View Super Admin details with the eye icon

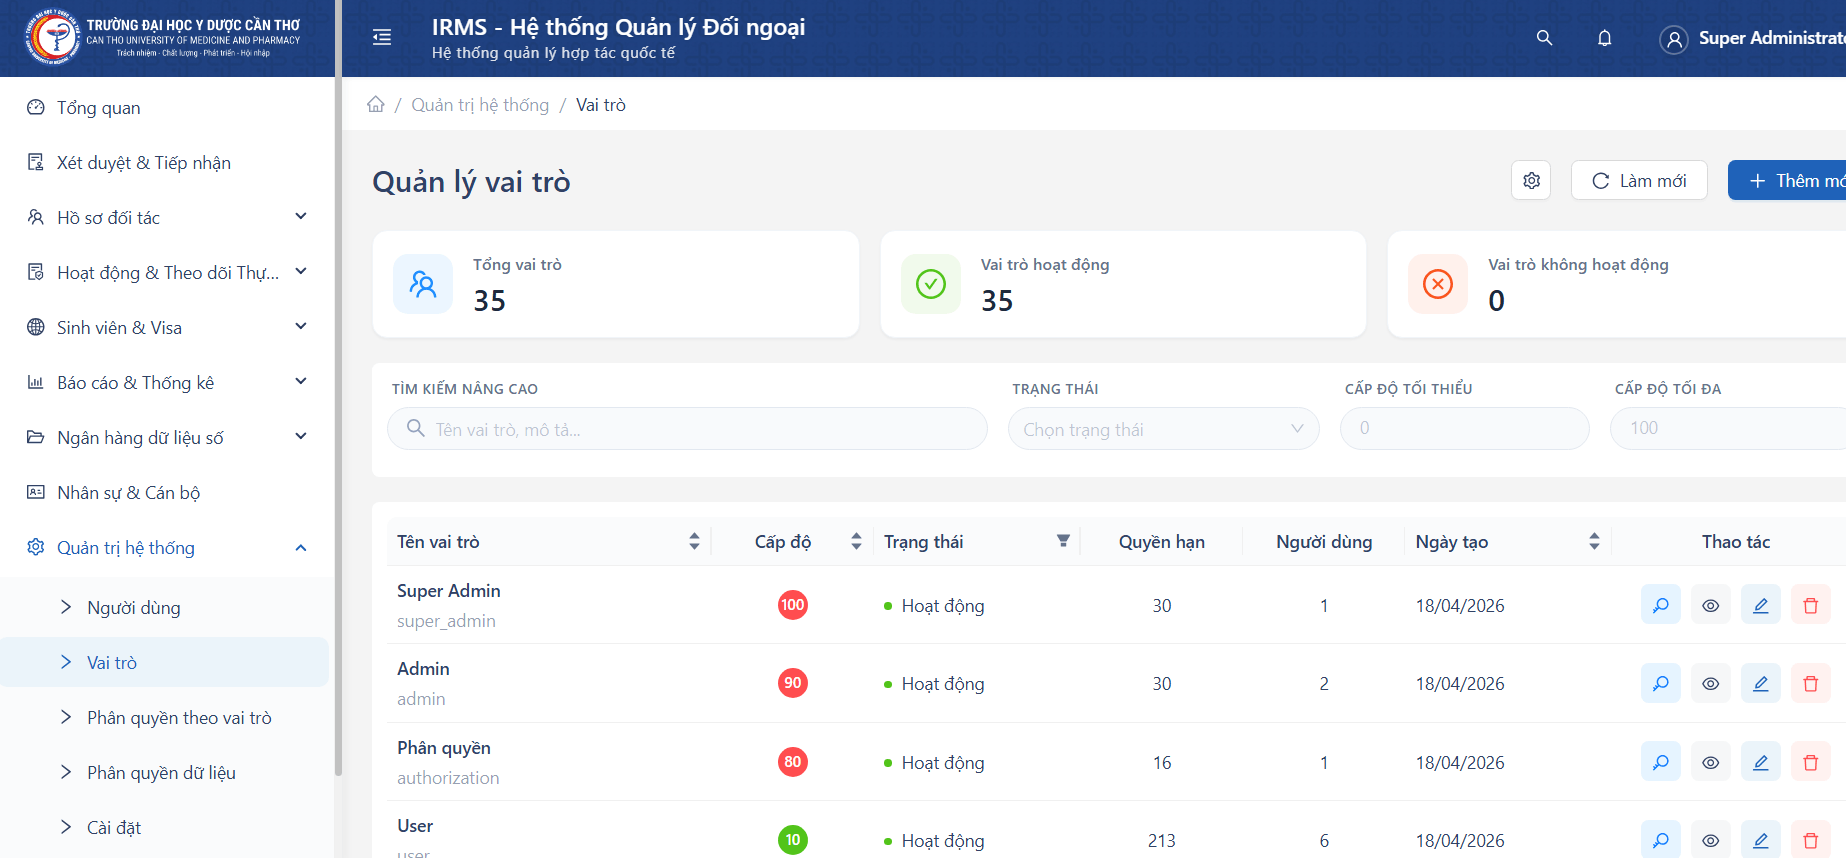(x=1710, y=605)
